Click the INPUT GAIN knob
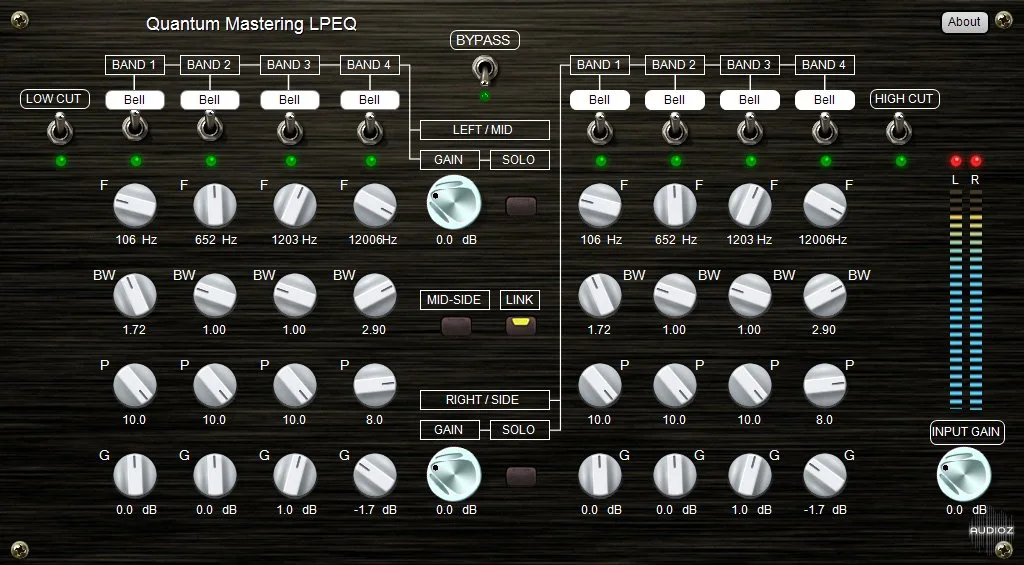Image resolution: width=1024 pixels, height=565 pixels. [964, 474]
